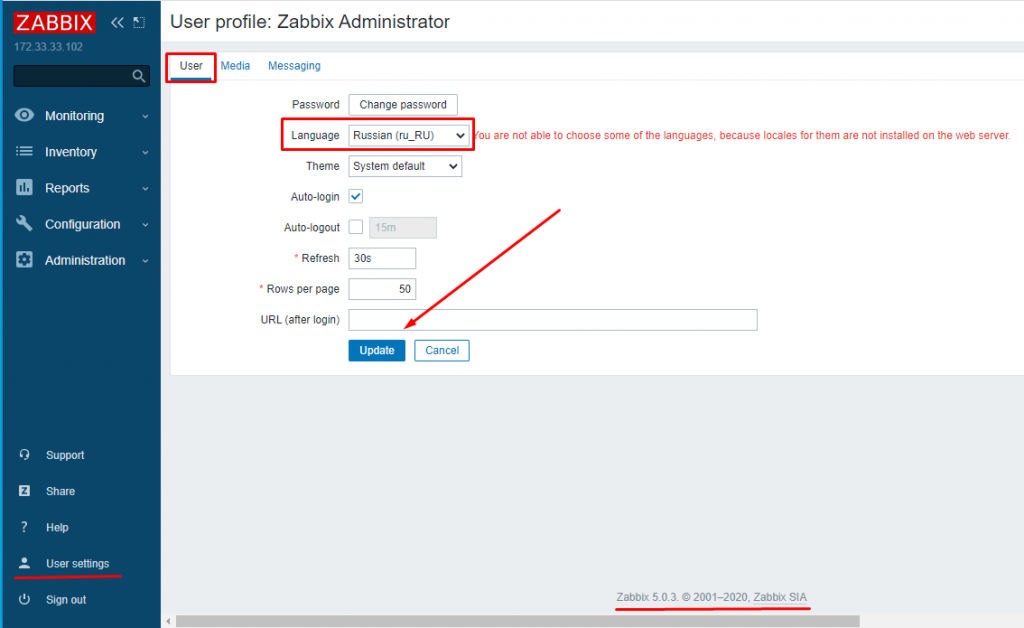Click the sidebar hide/compact view icon
Screen dimensions: 1024x628
pos(139,23)
